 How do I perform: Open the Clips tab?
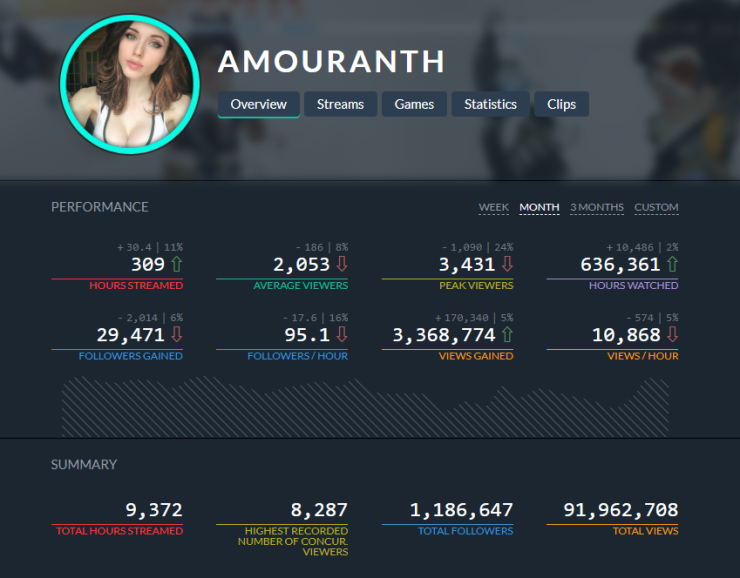point(561,104)
